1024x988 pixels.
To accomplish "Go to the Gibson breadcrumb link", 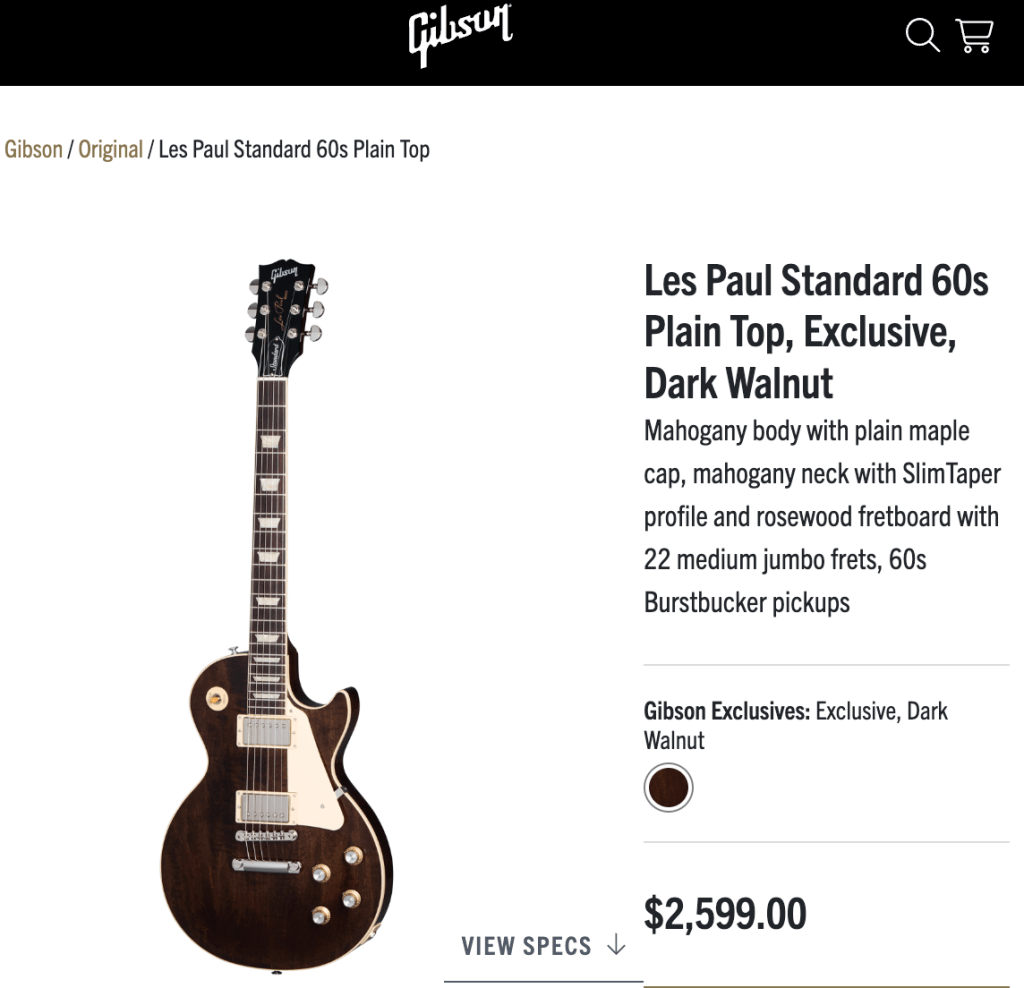I will click(x=33, y=150).
